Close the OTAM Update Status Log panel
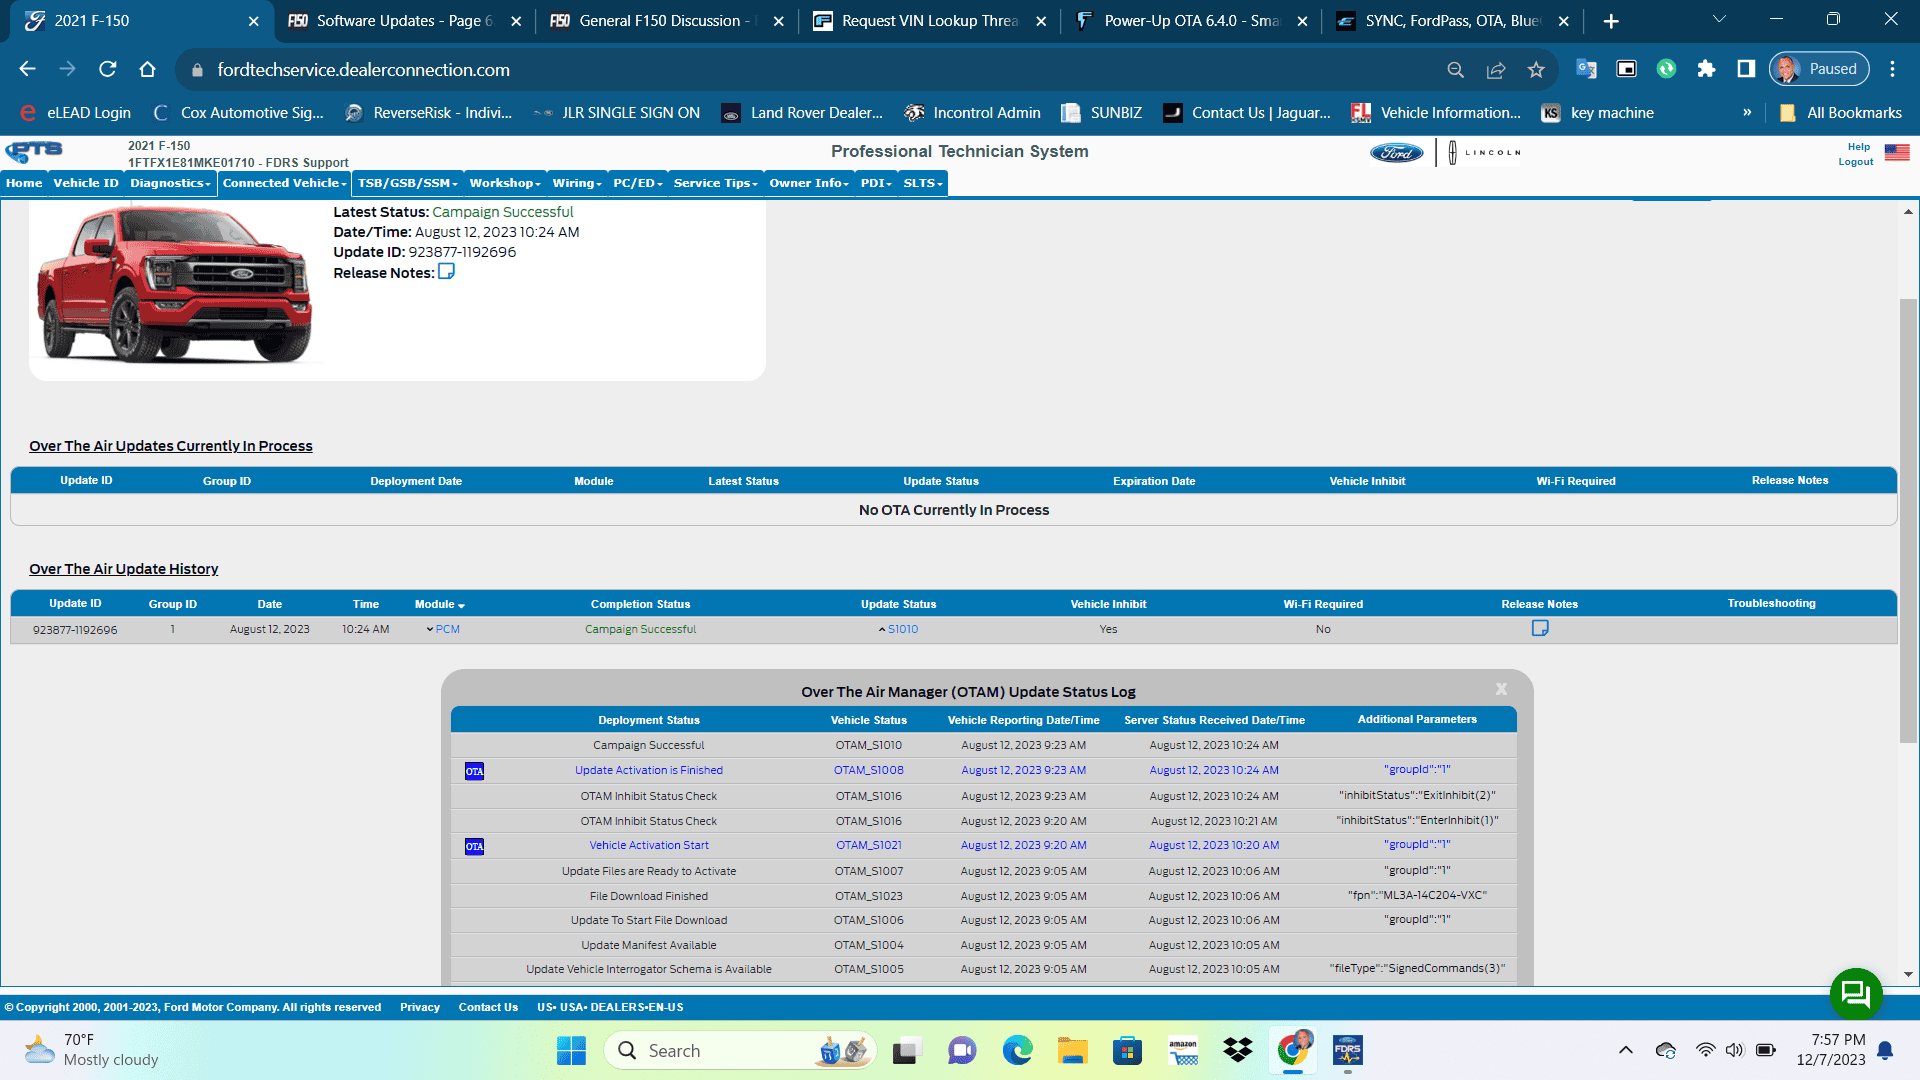Viewport: 1920px width, 1080px height. pos(1501,689)
